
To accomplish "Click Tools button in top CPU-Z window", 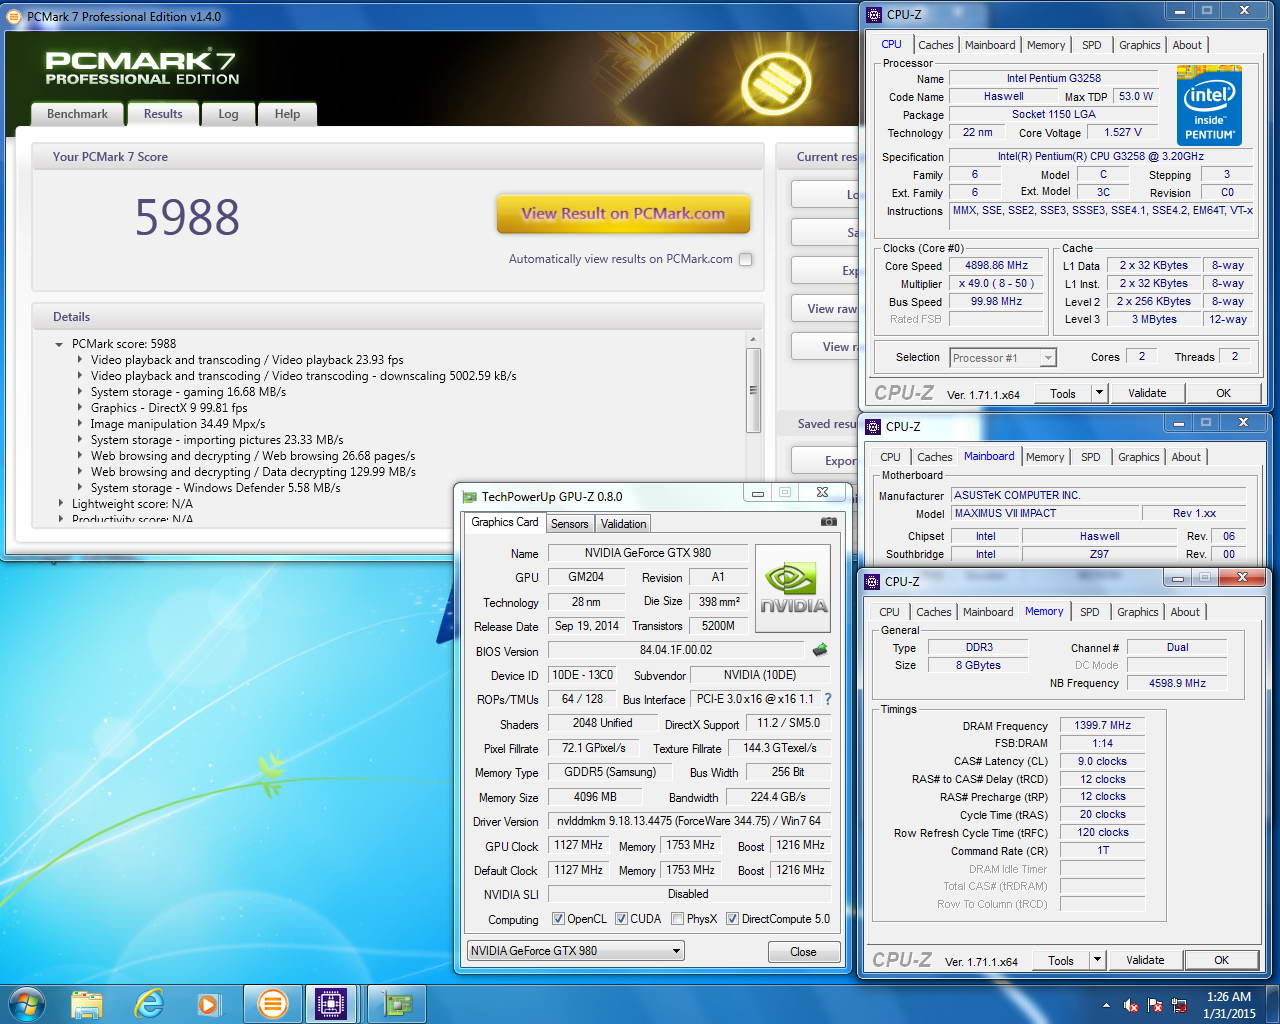I will [1063, 393].
